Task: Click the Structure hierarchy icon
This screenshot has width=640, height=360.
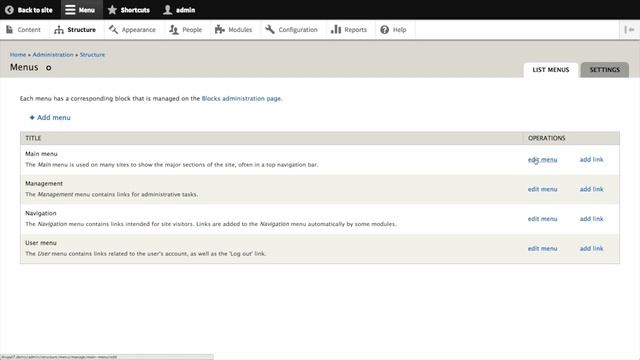Action: coord(59,30)
